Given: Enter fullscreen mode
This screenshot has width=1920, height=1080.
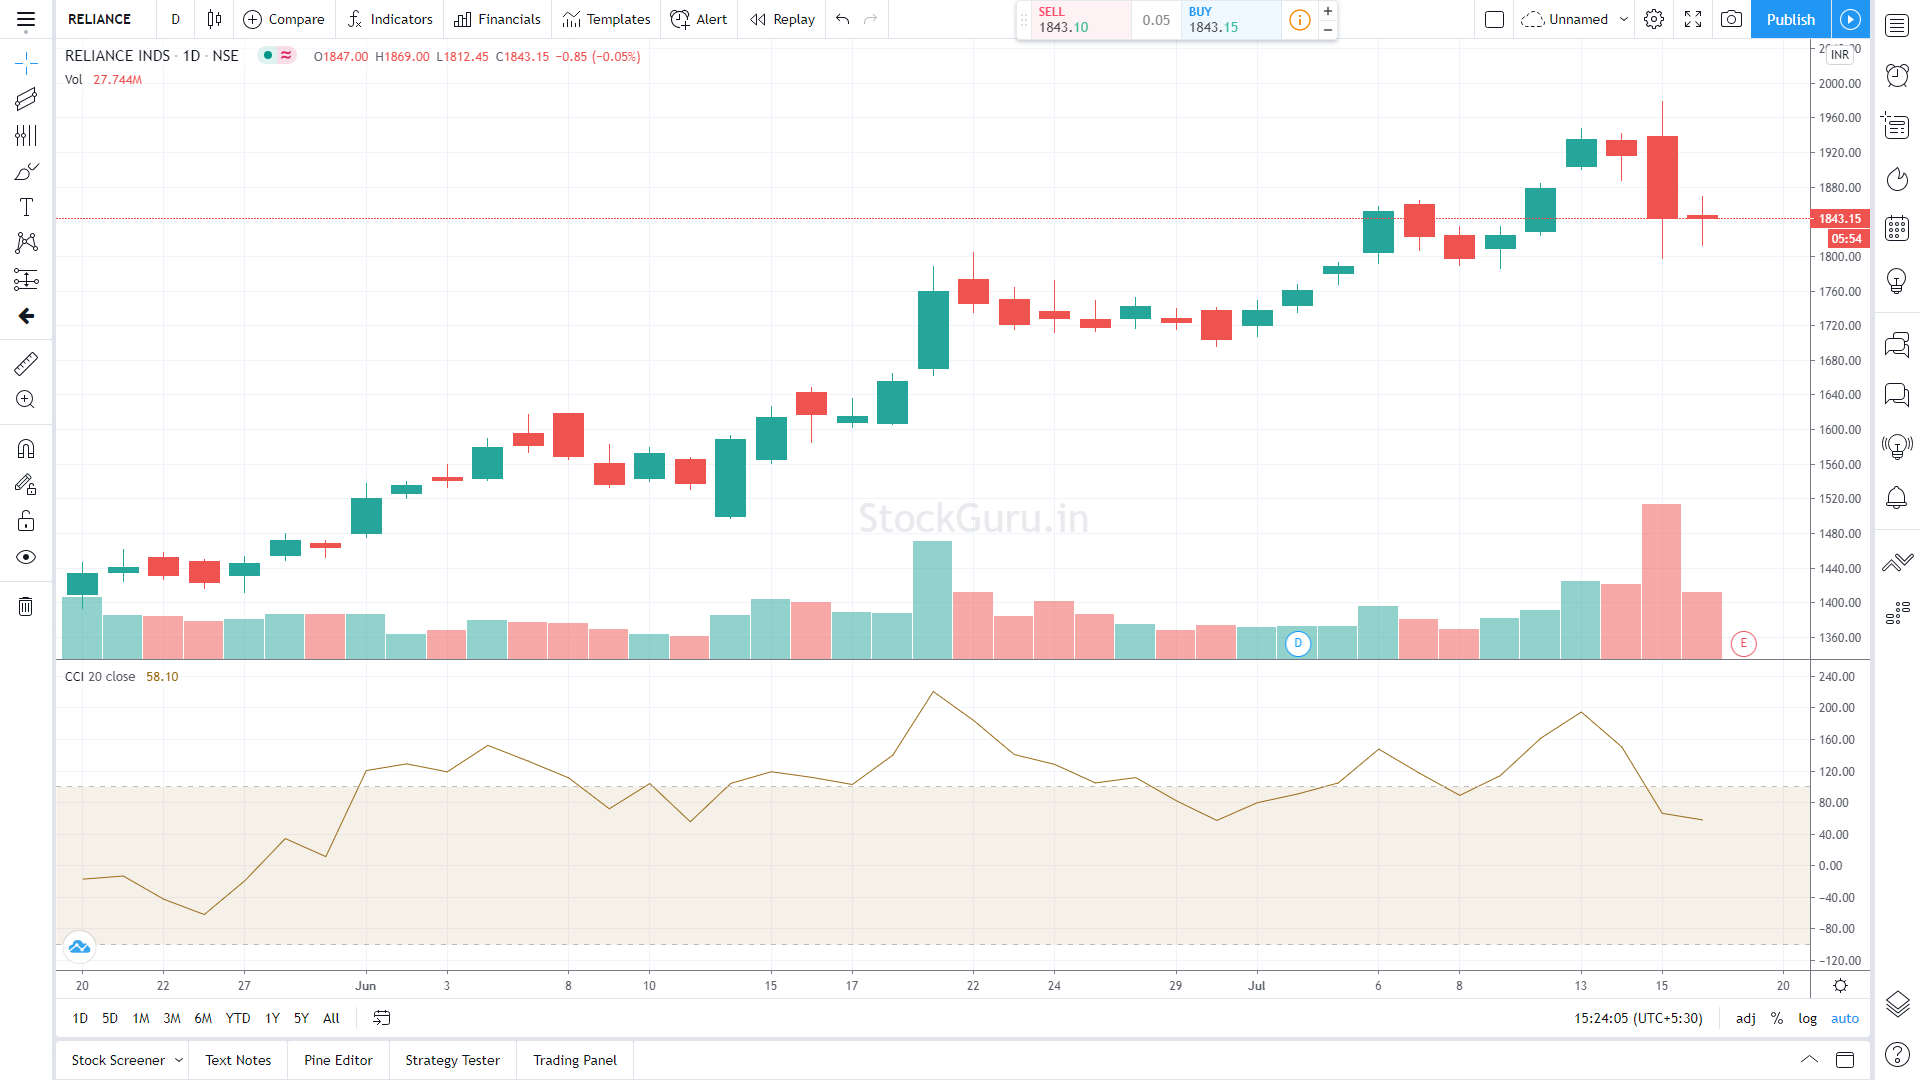Looking at the screenshot, I should pyautogui.click(x=1693, y=19).
